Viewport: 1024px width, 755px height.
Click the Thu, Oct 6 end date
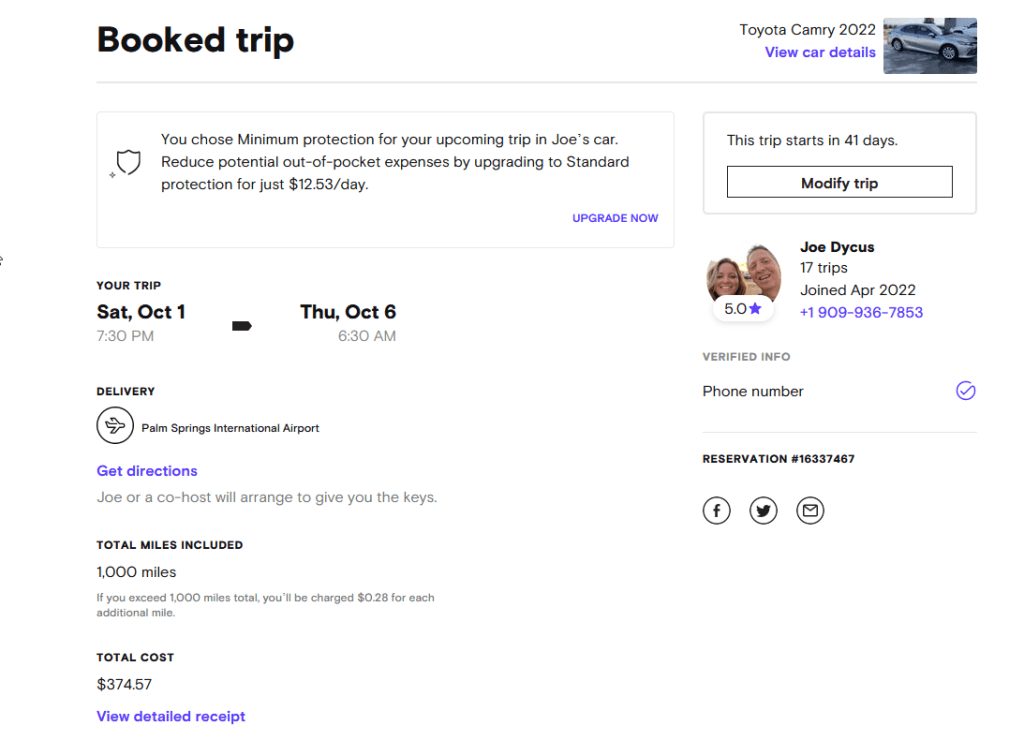[x=348, y=312]
